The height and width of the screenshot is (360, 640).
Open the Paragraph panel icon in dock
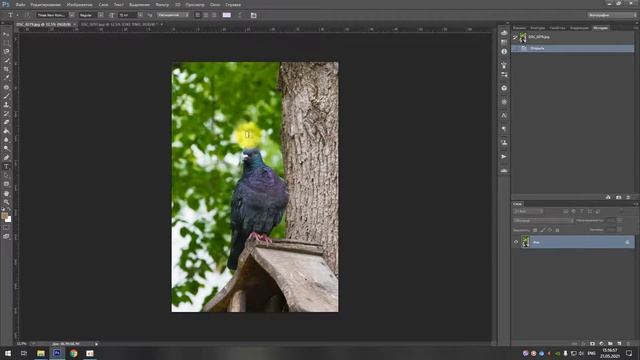pos(504,129)
